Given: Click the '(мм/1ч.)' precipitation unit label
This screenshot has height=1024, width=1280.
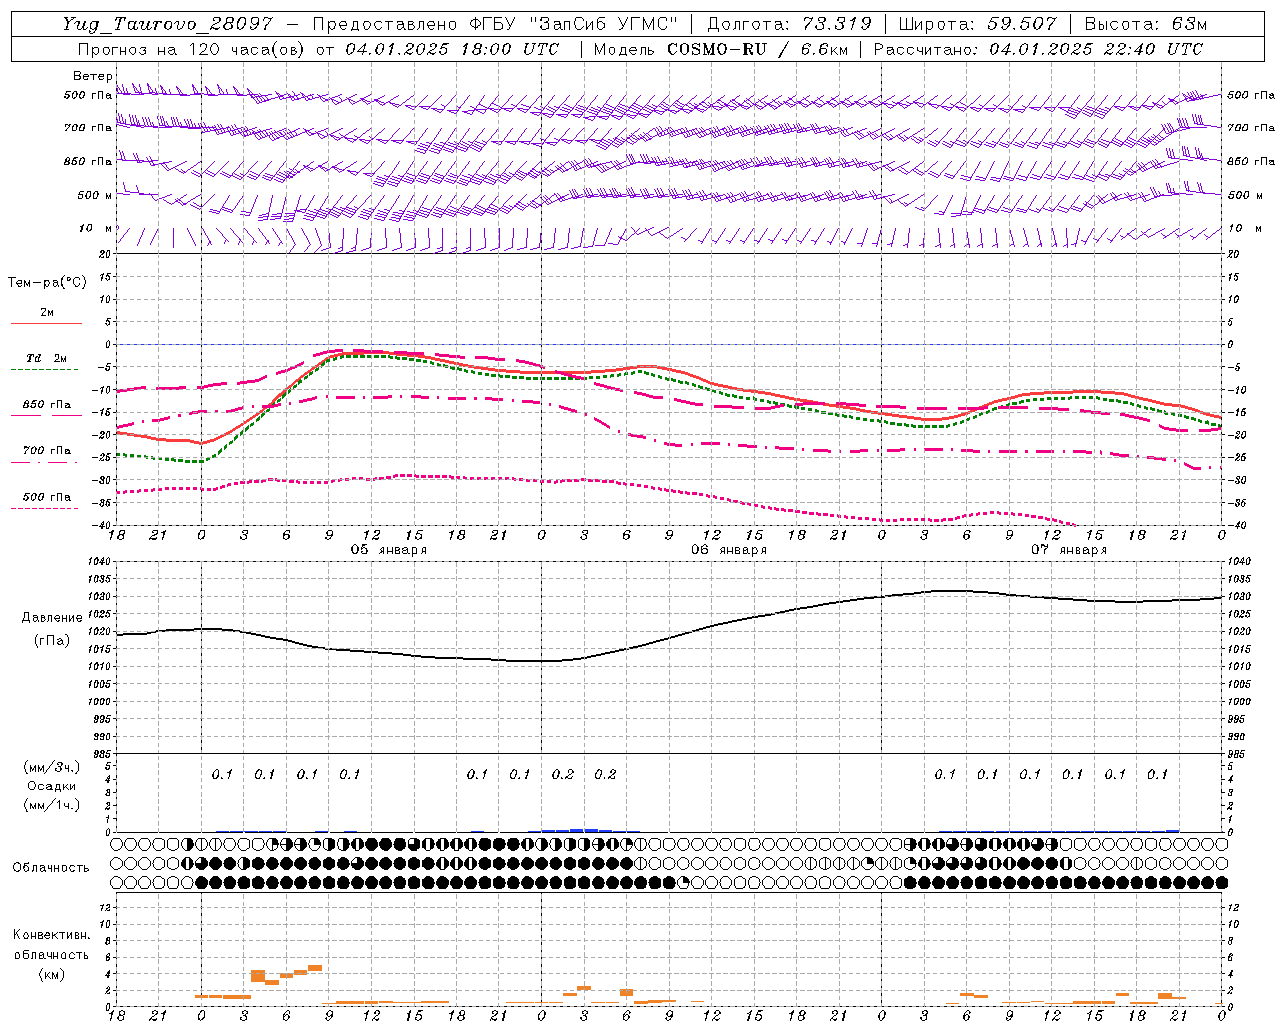Looking at the screenshot, I should (x=52, y=805).
